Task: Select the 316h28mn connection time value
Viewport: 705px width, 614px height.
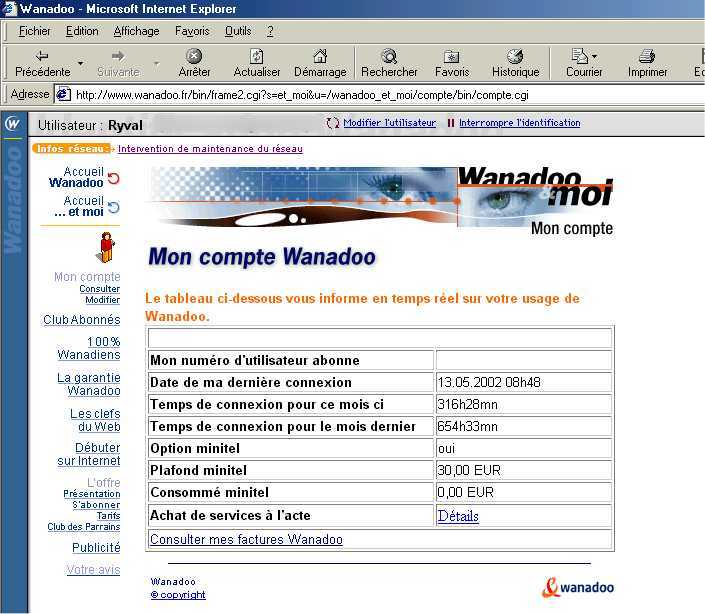Action: point(468,404)
